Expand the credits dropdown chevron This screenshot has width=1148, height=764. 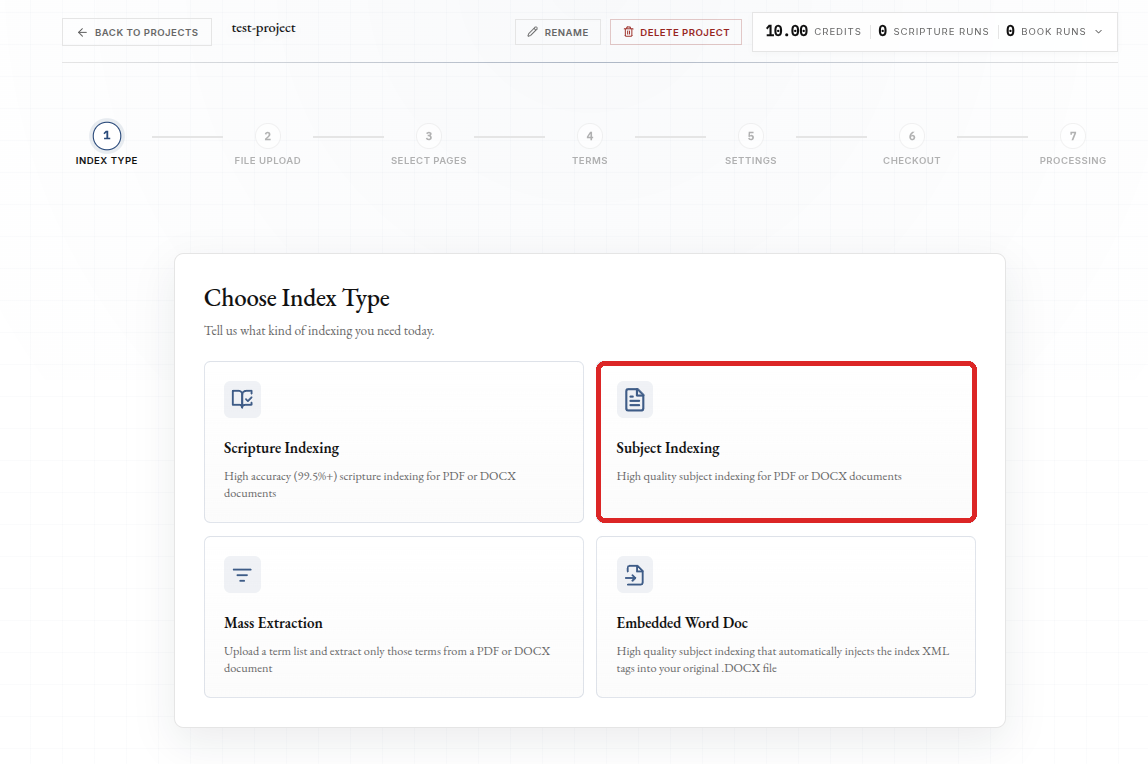[x=1098, y=31]
